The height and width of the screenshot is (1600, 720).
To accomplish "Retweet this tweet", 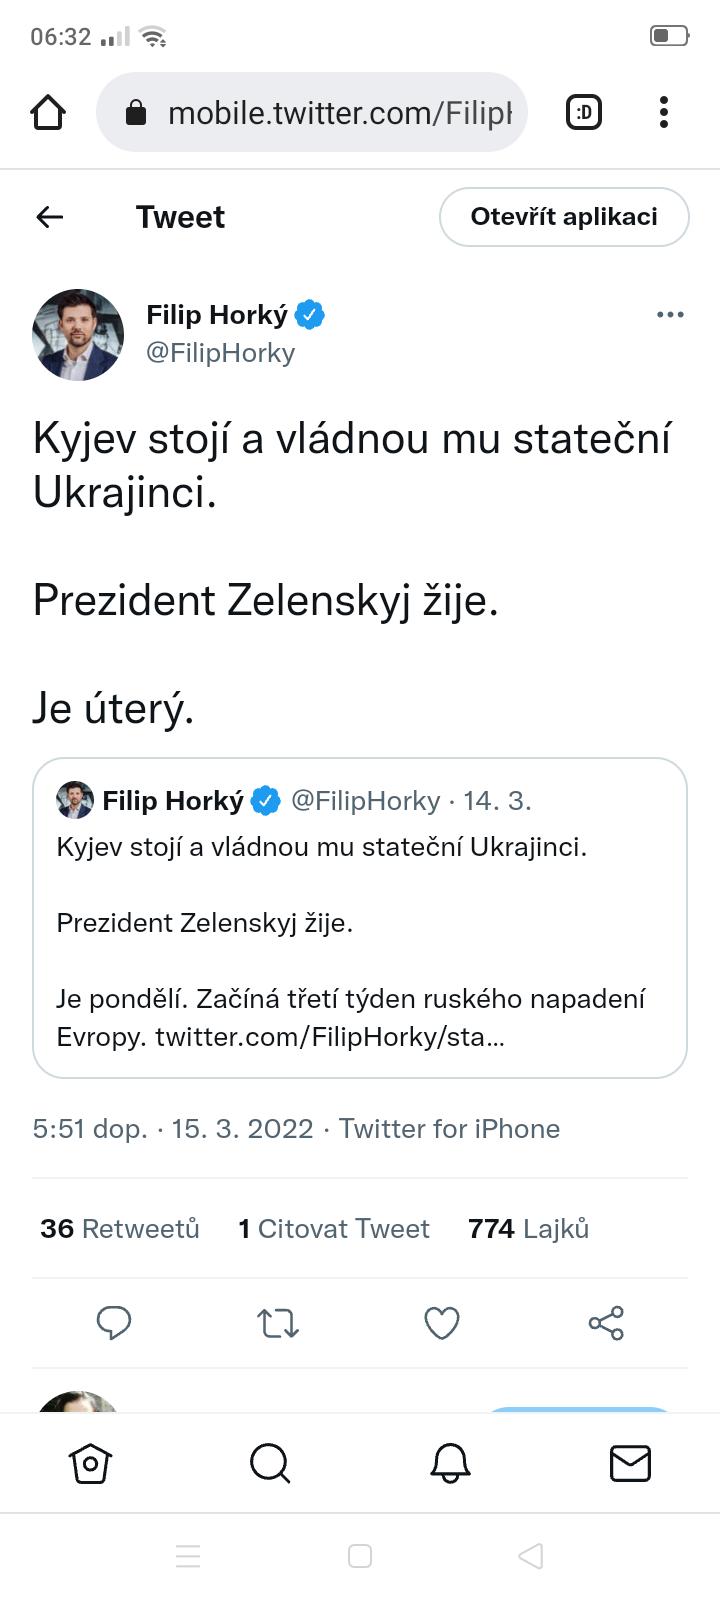I will click(278, 1323).
